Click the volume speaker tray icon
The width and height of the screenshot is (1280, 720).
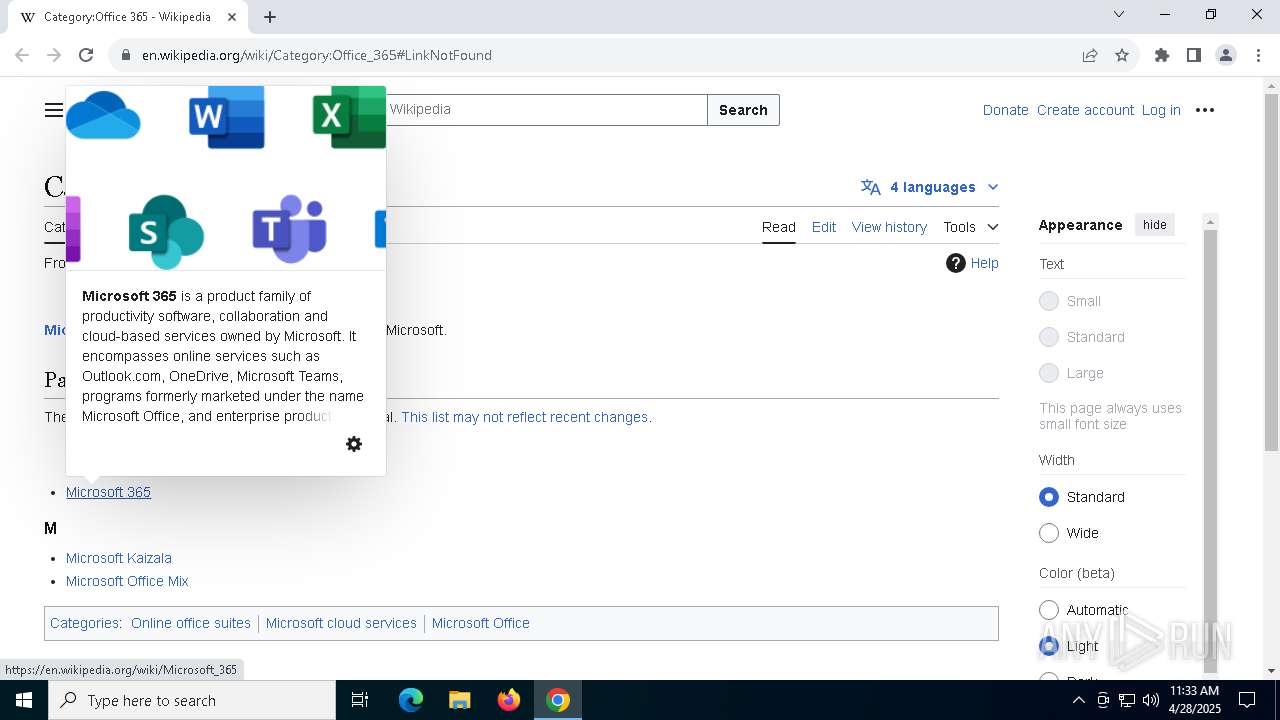[1151, 700]
